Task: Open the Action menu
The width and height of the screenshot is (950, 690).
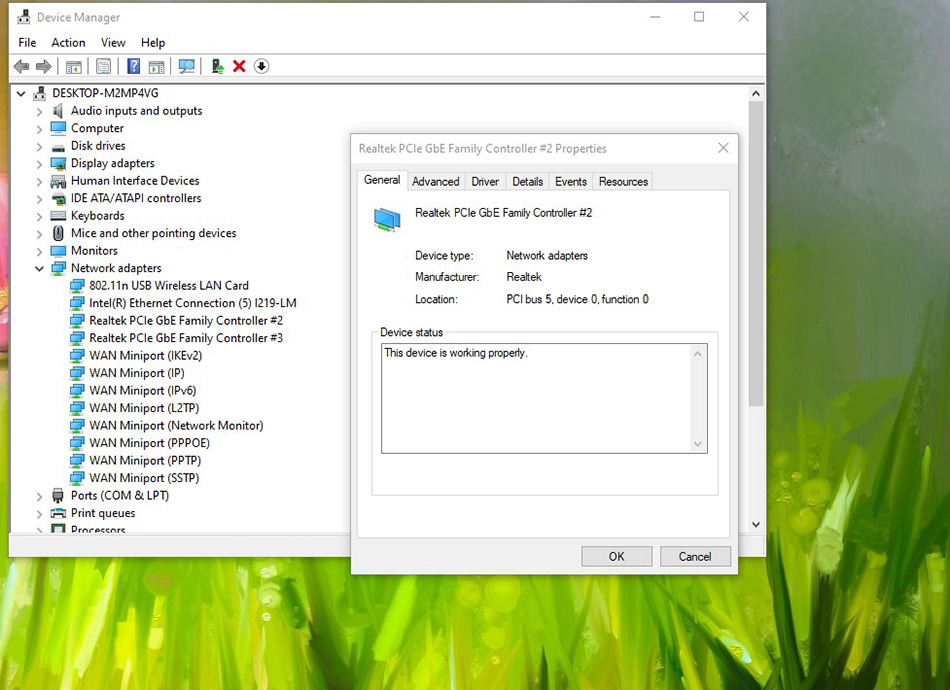Action: 68,42
